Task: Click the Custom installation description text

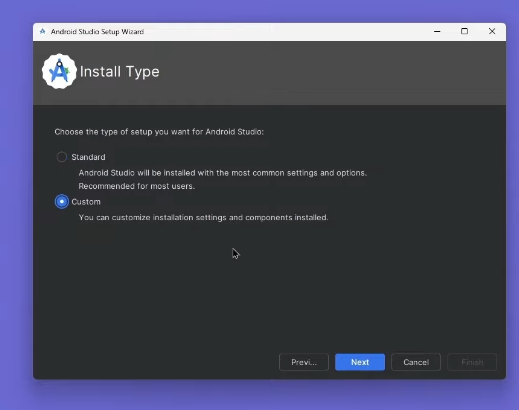Action: [x=203, y=218]
